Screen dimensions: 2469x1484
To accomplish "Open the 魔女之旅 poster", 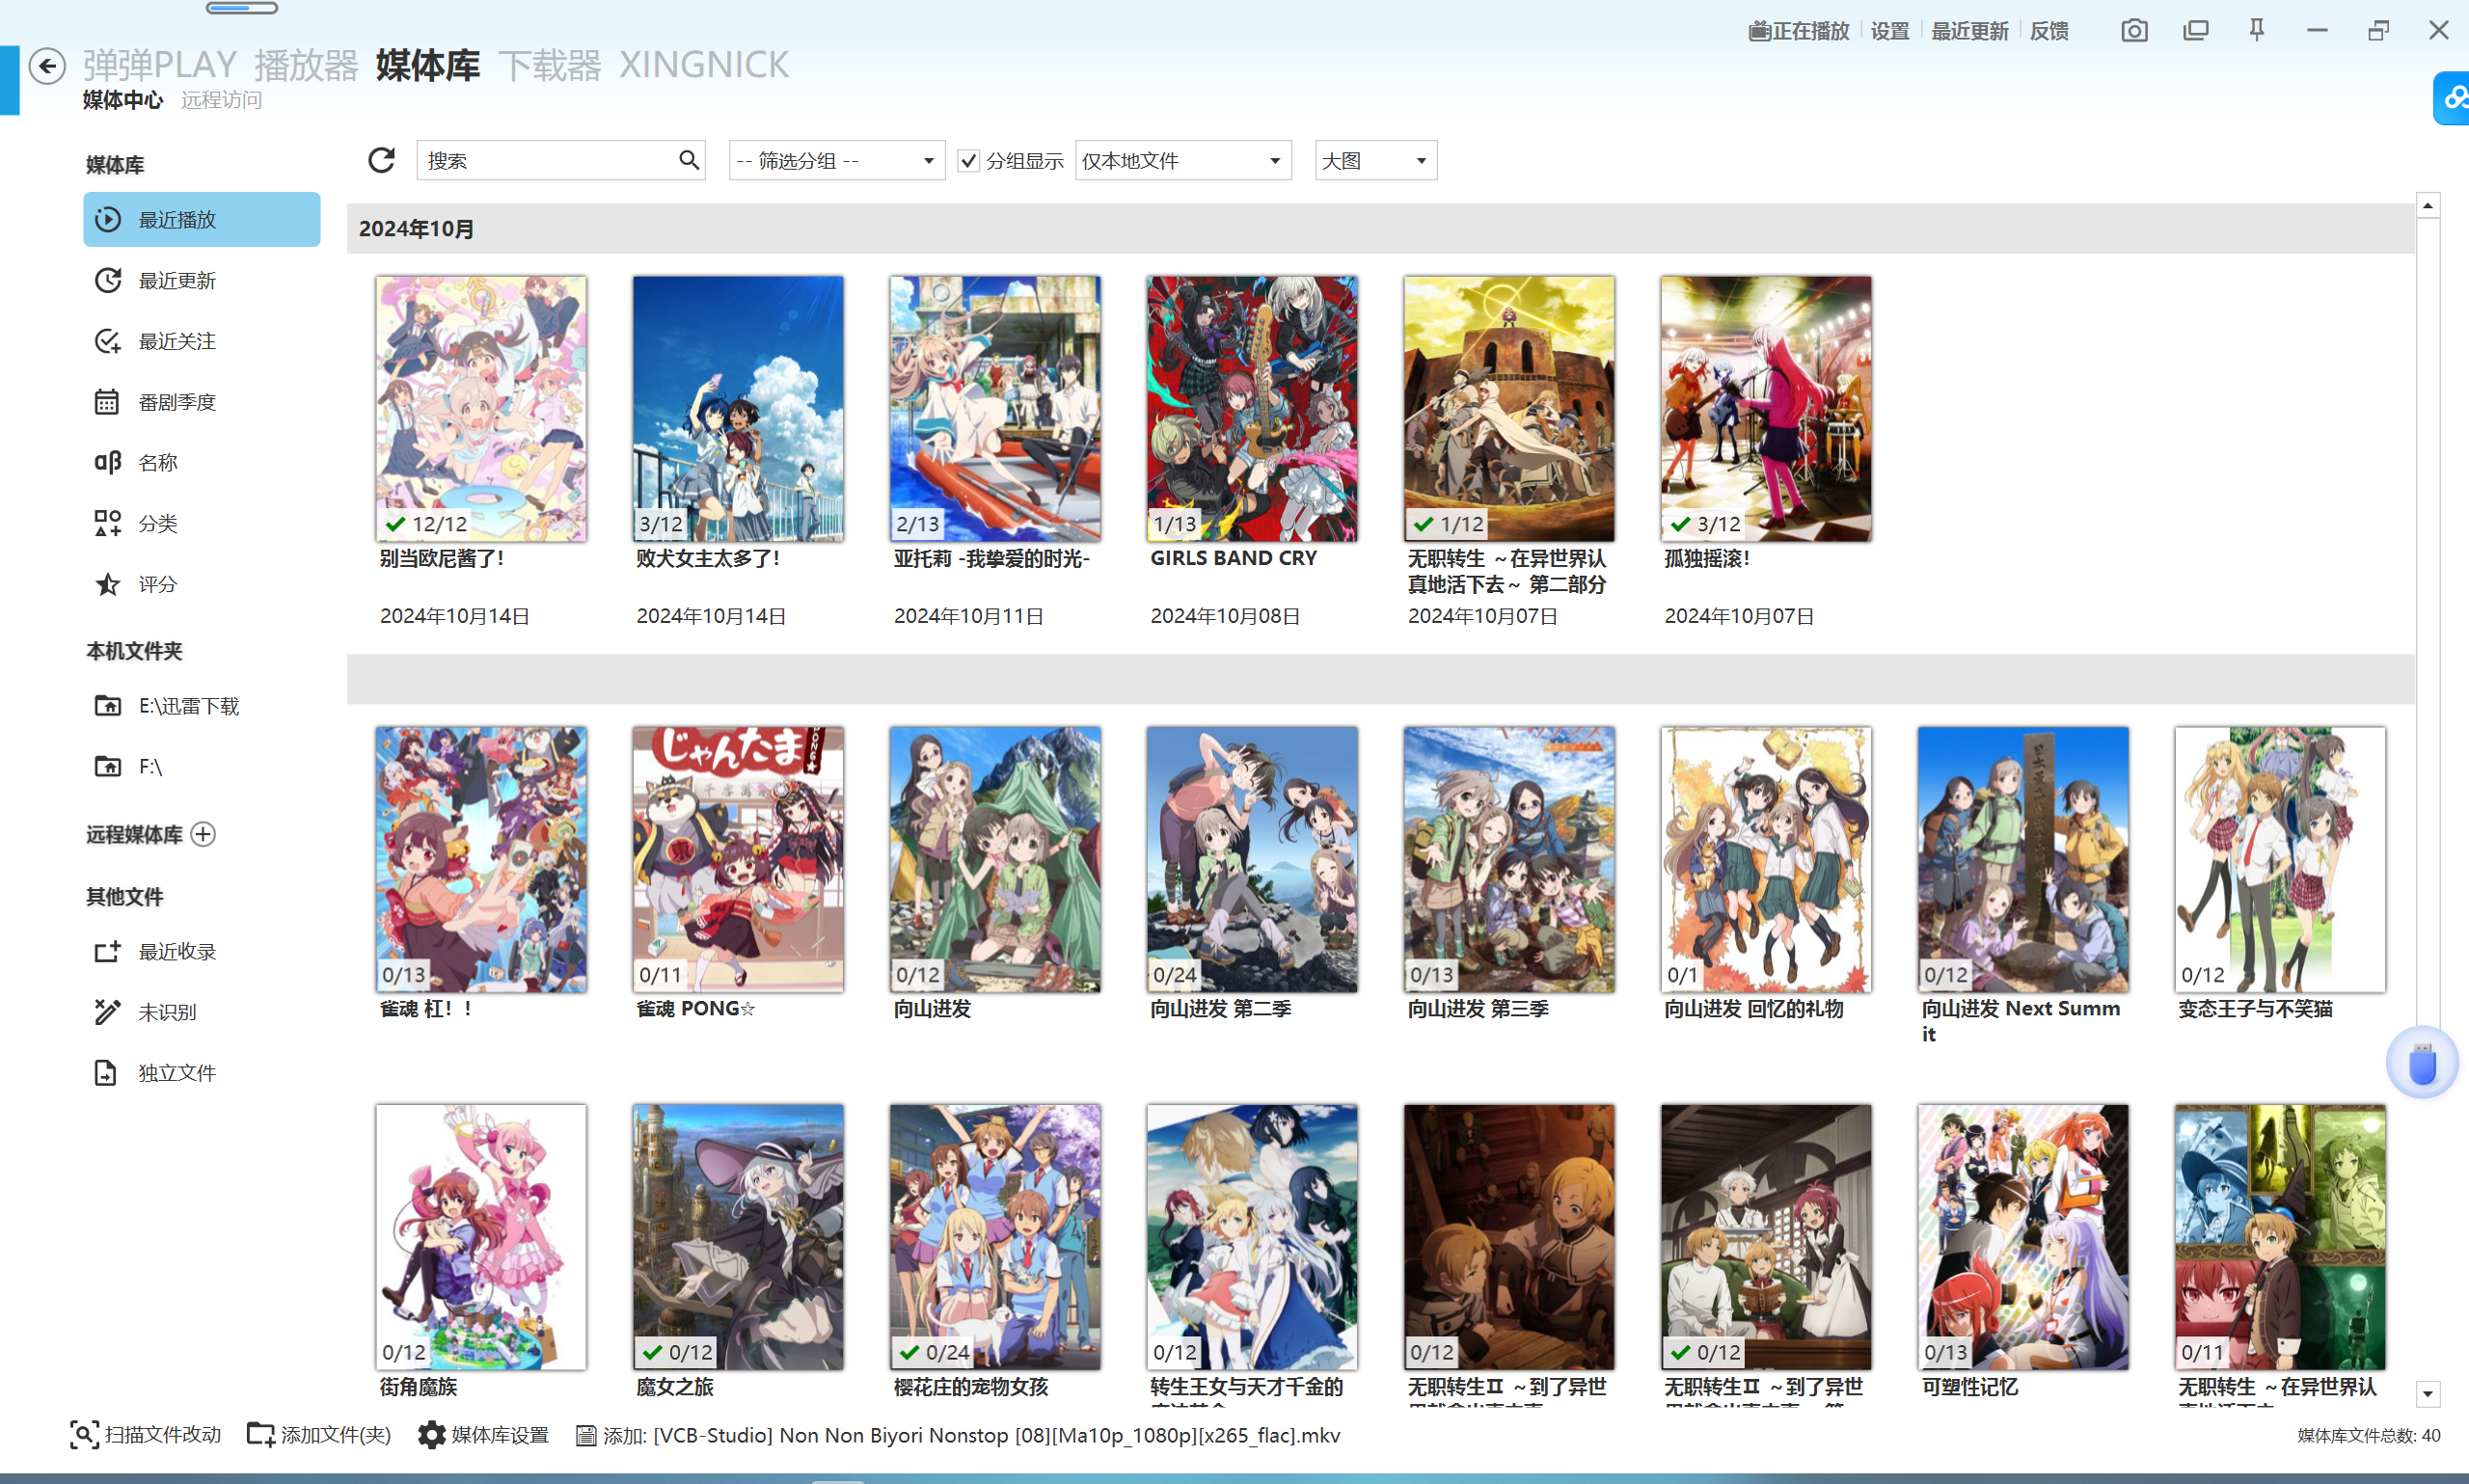I will (738, 1237).
